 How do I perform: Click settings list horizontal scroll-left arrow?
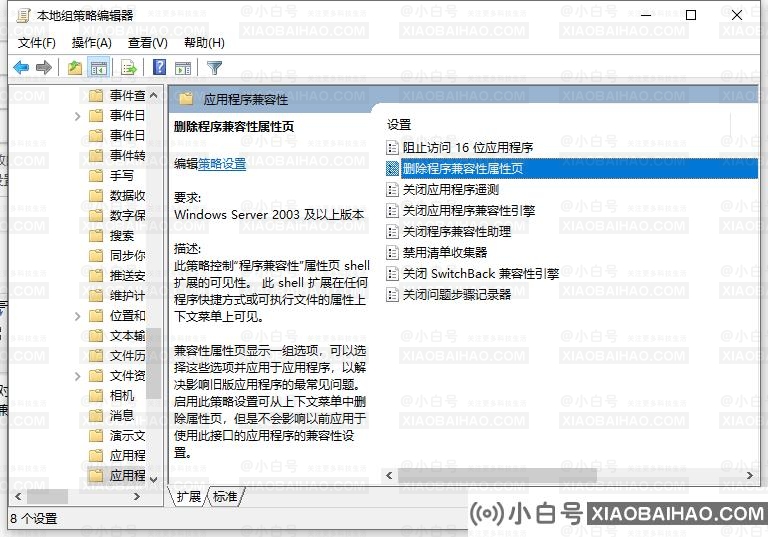click(389, 475)
